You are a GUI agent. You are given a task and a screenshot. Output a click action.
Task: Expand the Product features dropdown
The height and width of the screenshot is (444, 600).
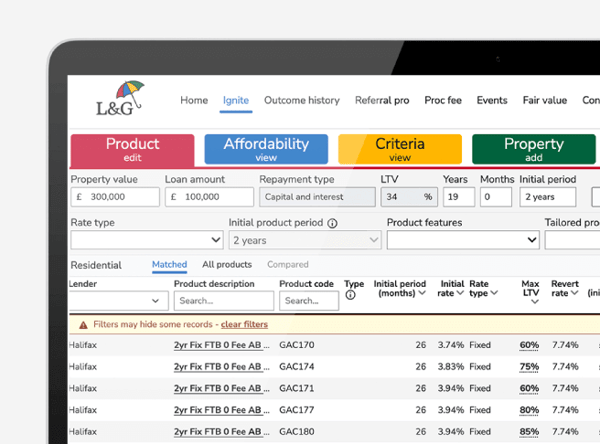pyautogui.click(x=462, y=241)
